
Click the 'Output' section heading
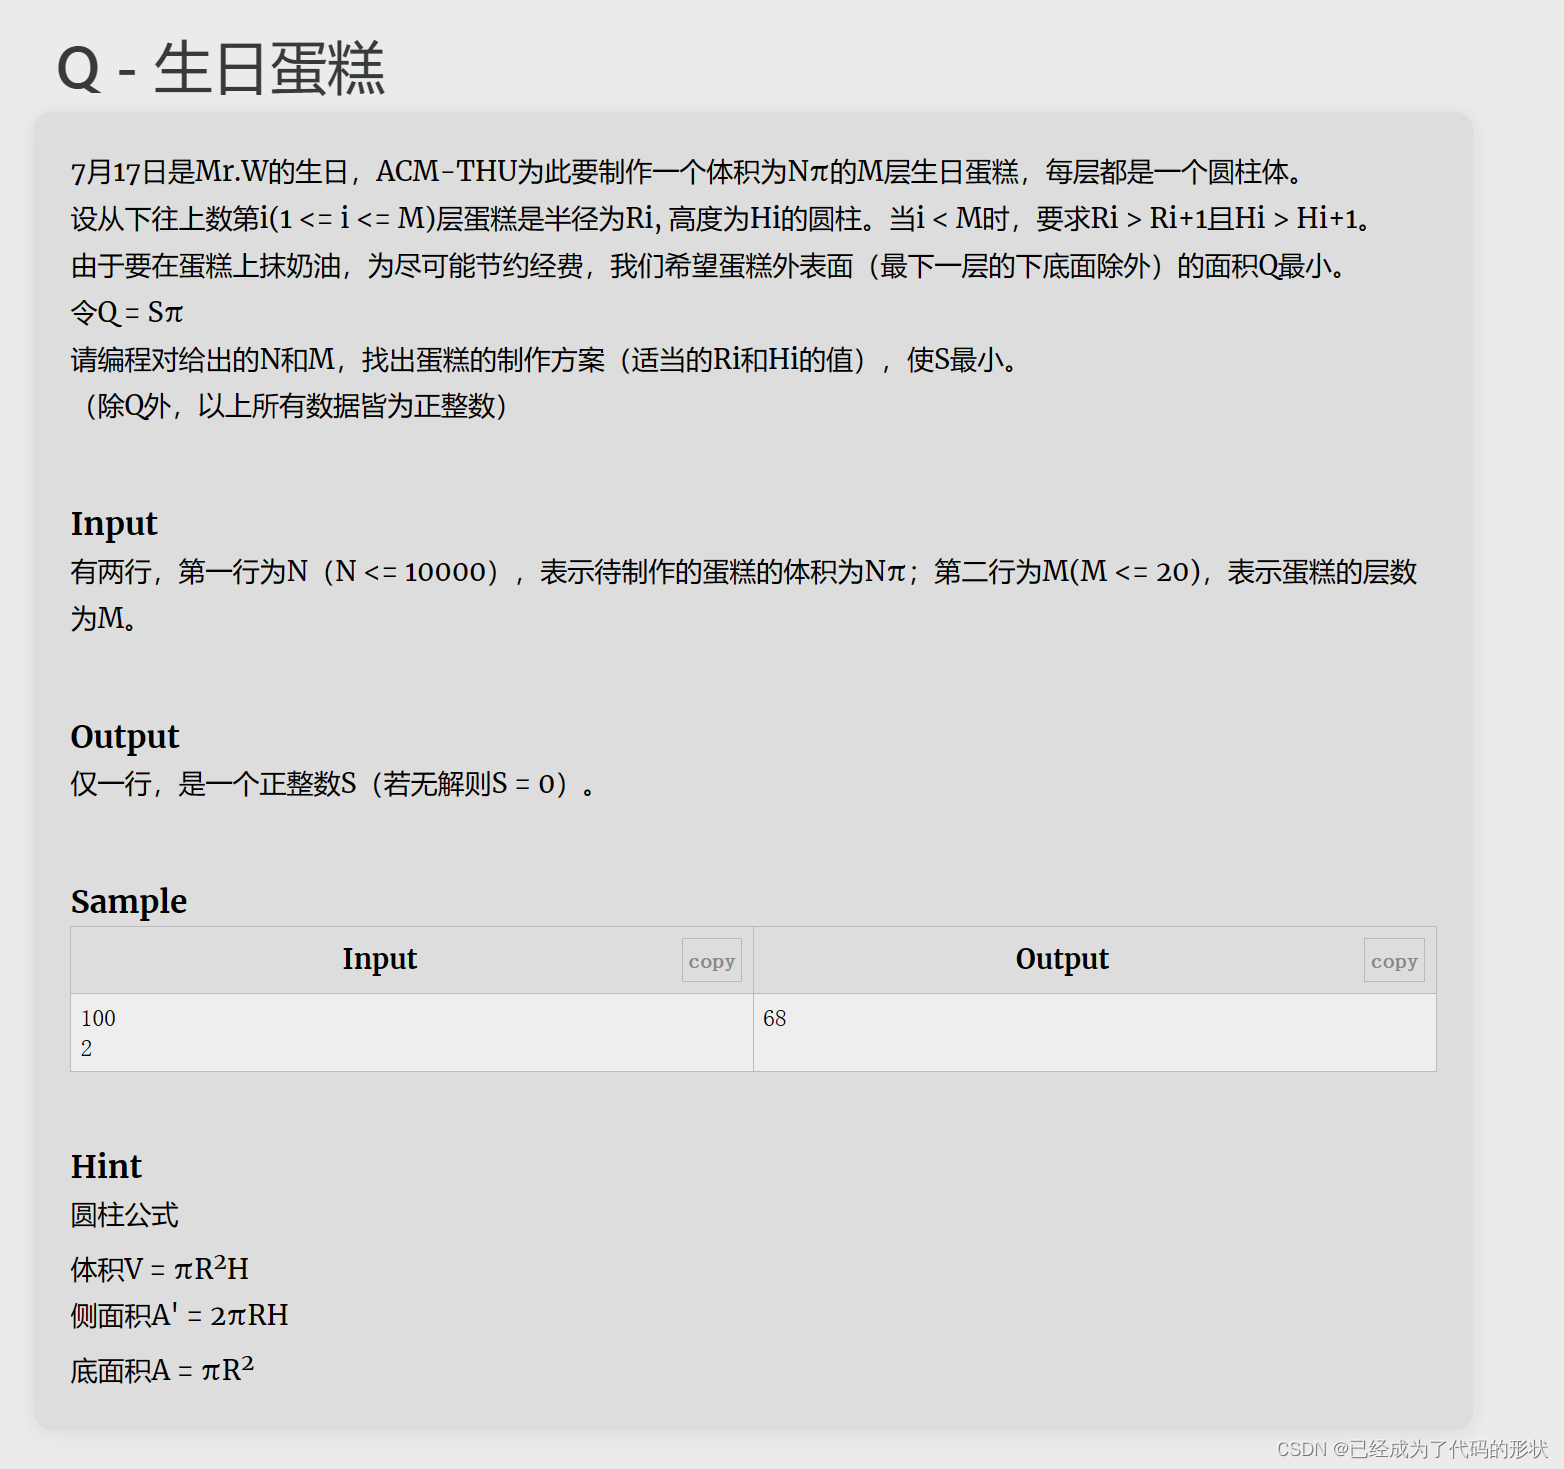point(125,737)
